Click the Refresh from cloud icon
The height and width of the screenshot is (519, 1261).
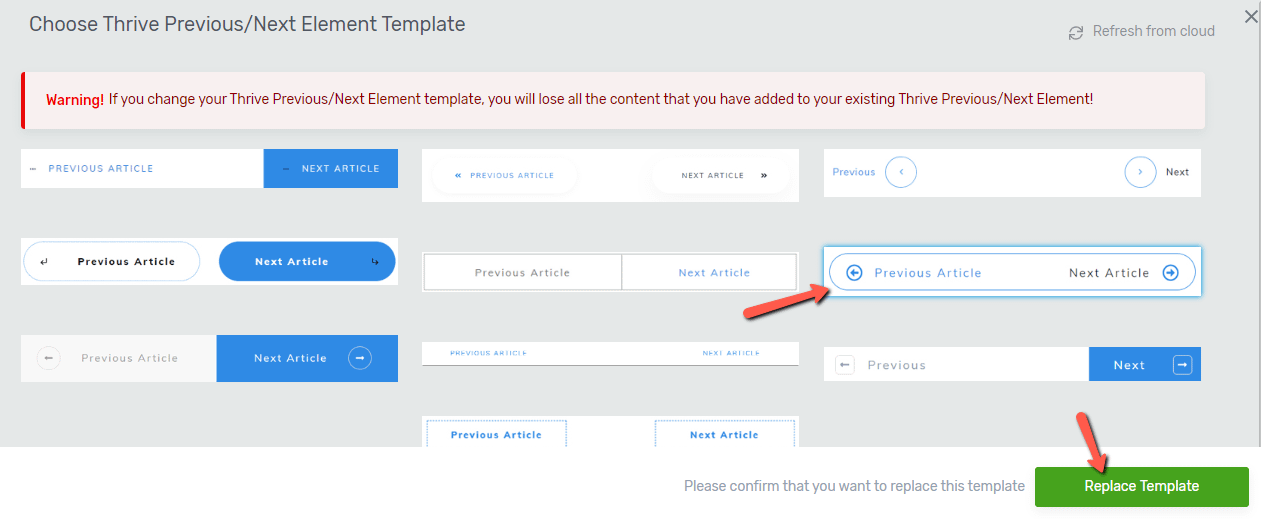click(x=1076, y=32)
